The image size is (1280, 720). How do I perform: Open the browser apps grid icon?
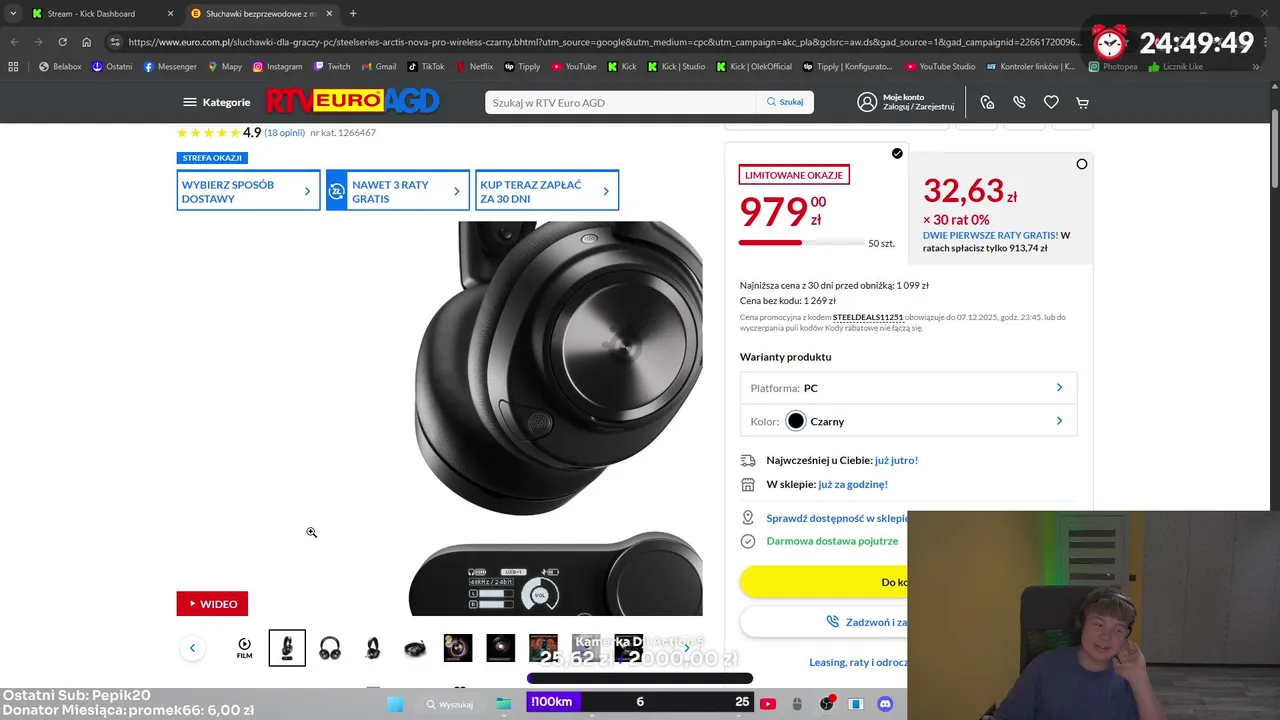pos(13,67)
